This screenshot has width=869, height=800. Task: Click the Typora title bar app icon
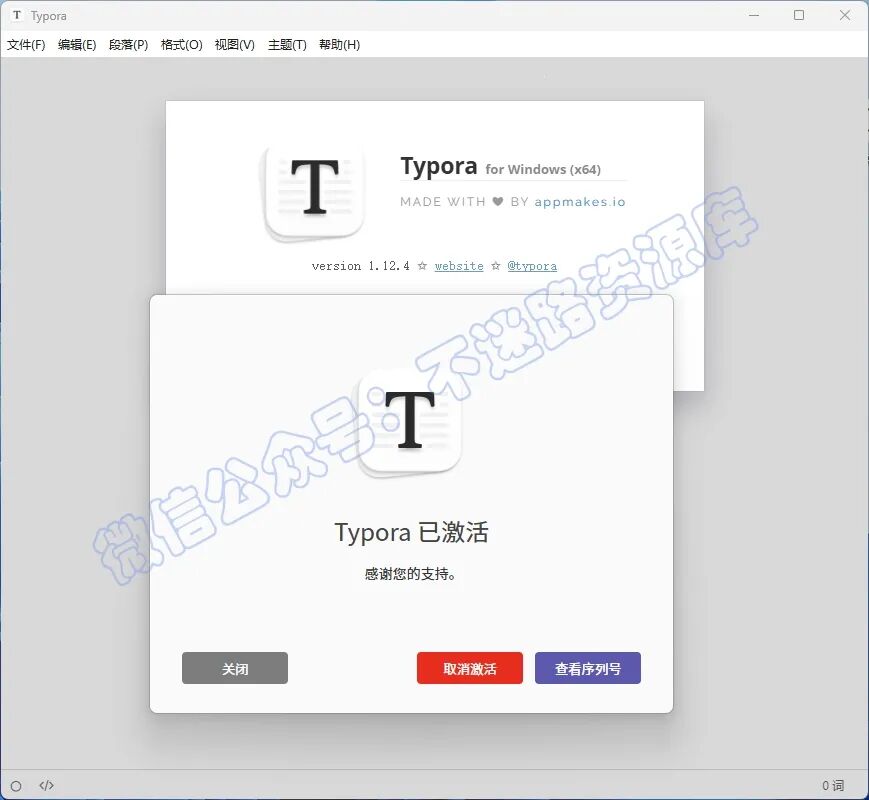tap(17, 16)
